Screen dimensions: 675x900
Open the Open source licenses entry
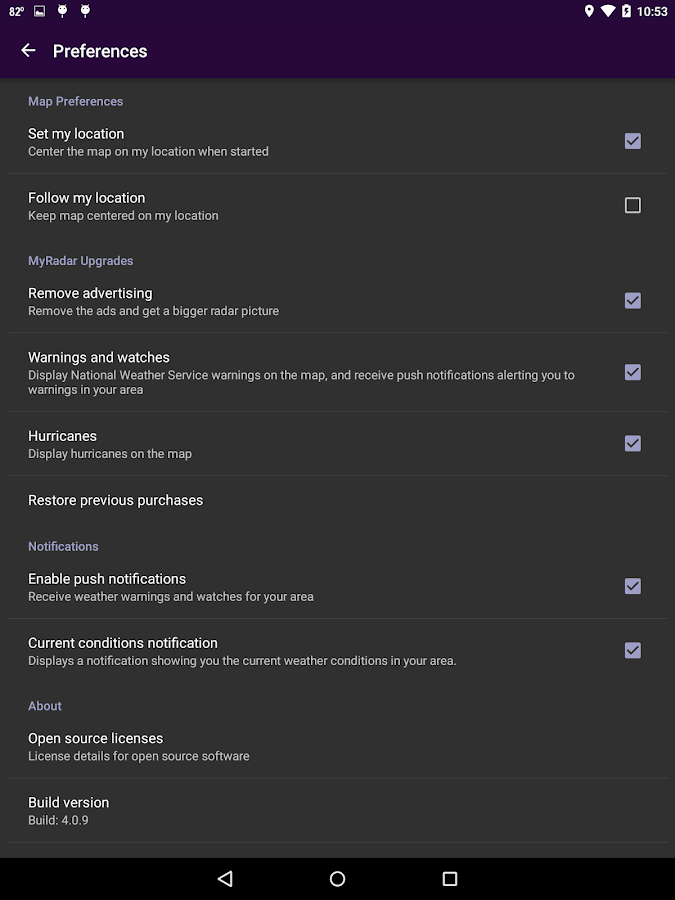coord(338,746)
